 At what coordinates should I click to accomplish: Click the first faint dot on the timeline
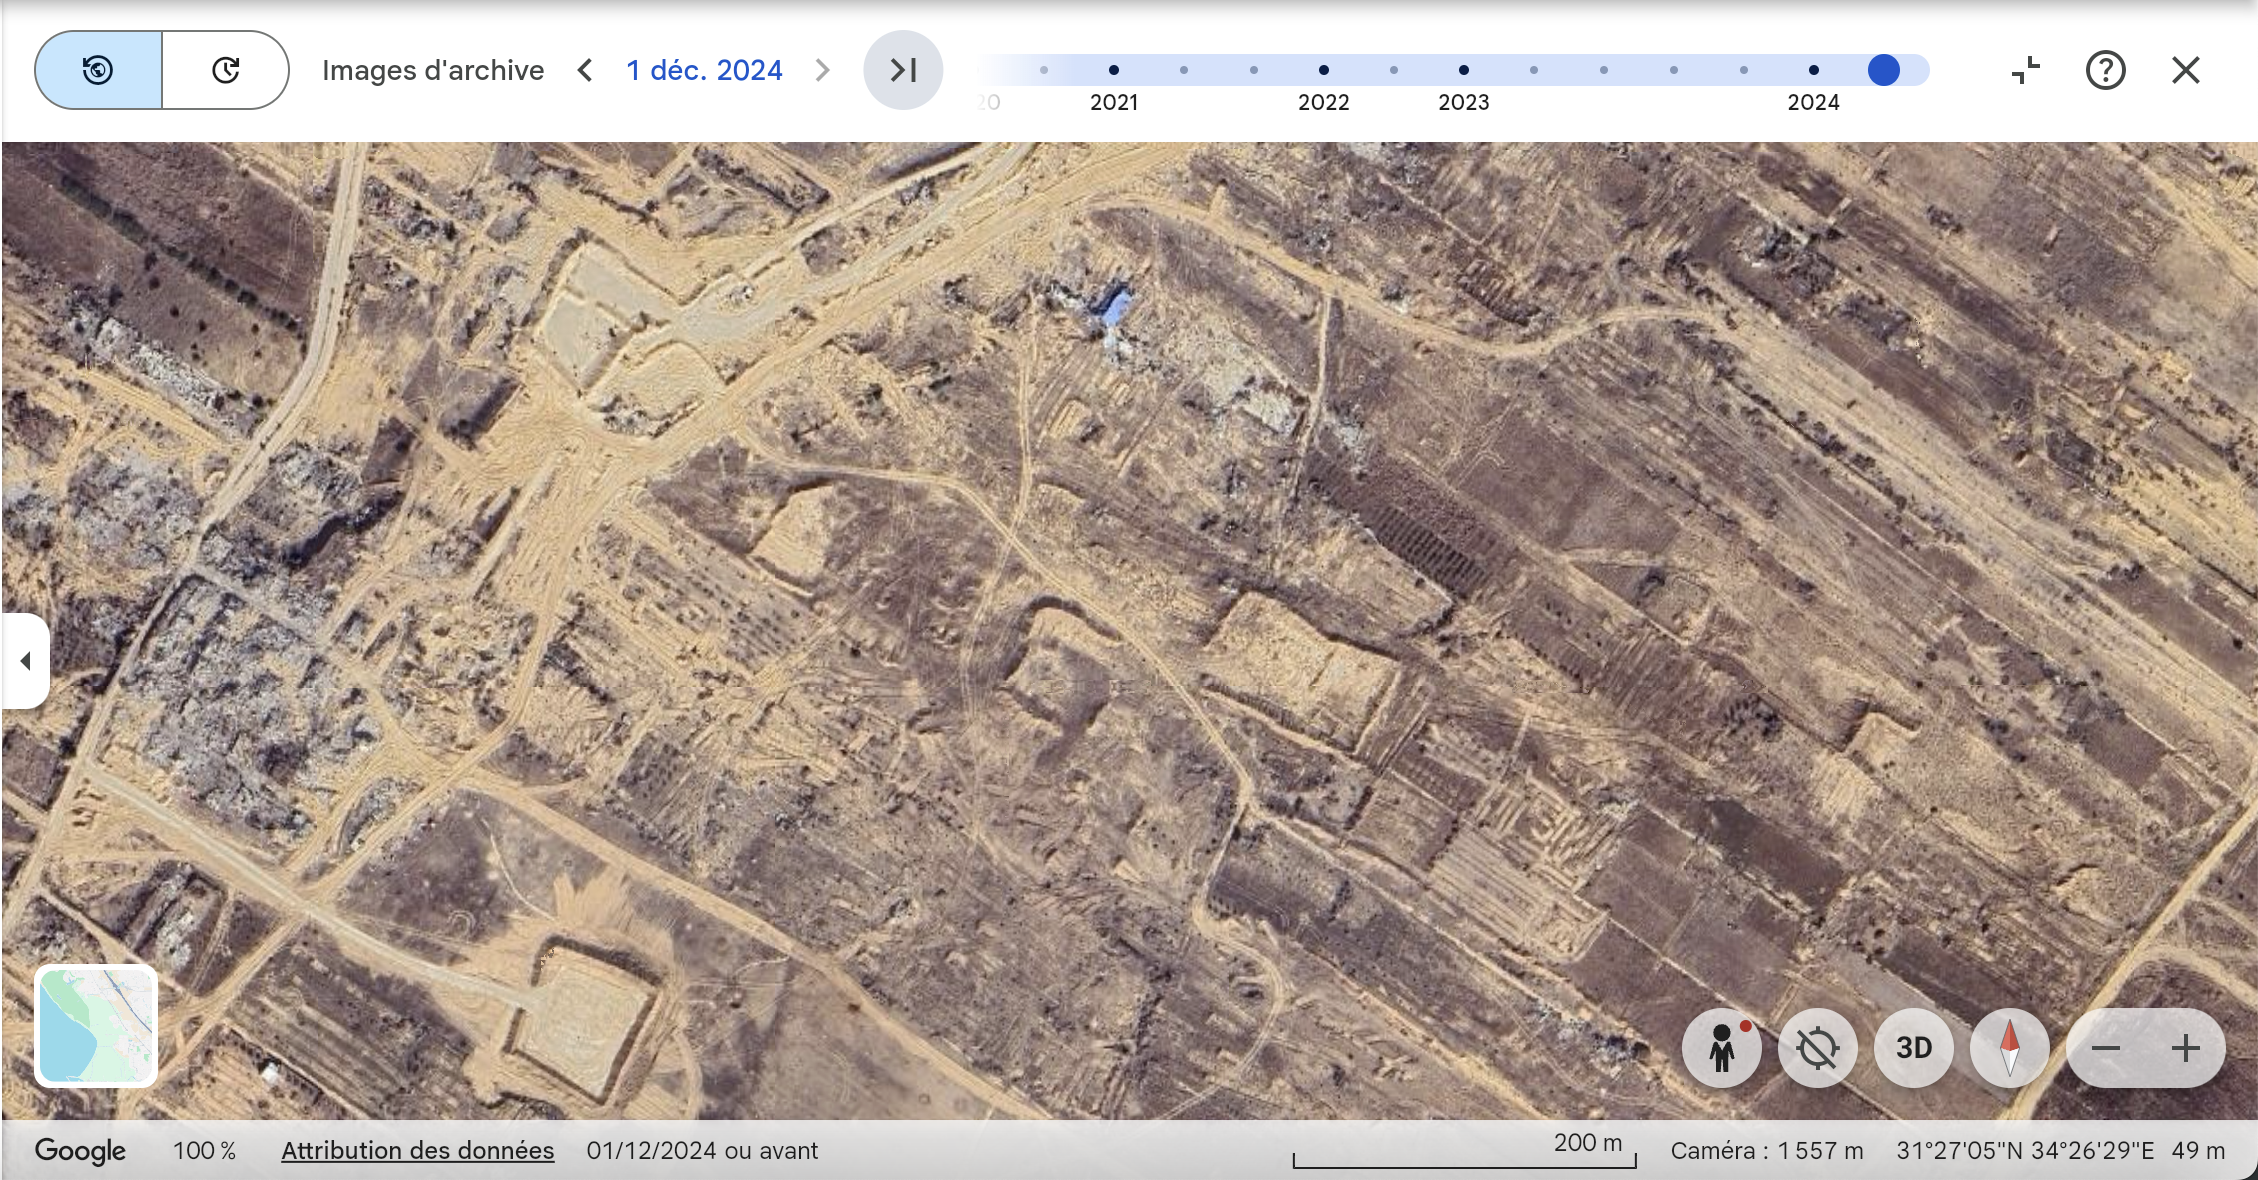coord(1043,70)
